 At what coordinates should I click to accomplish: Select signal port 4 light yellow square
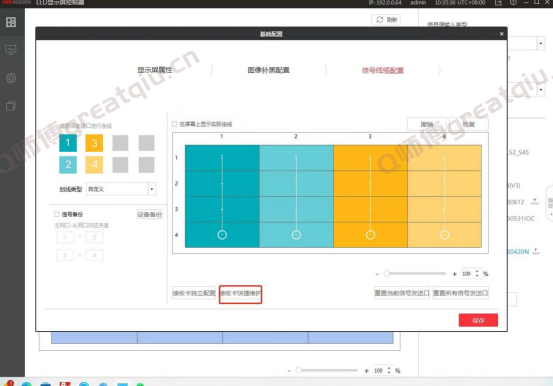coord(94,164)
